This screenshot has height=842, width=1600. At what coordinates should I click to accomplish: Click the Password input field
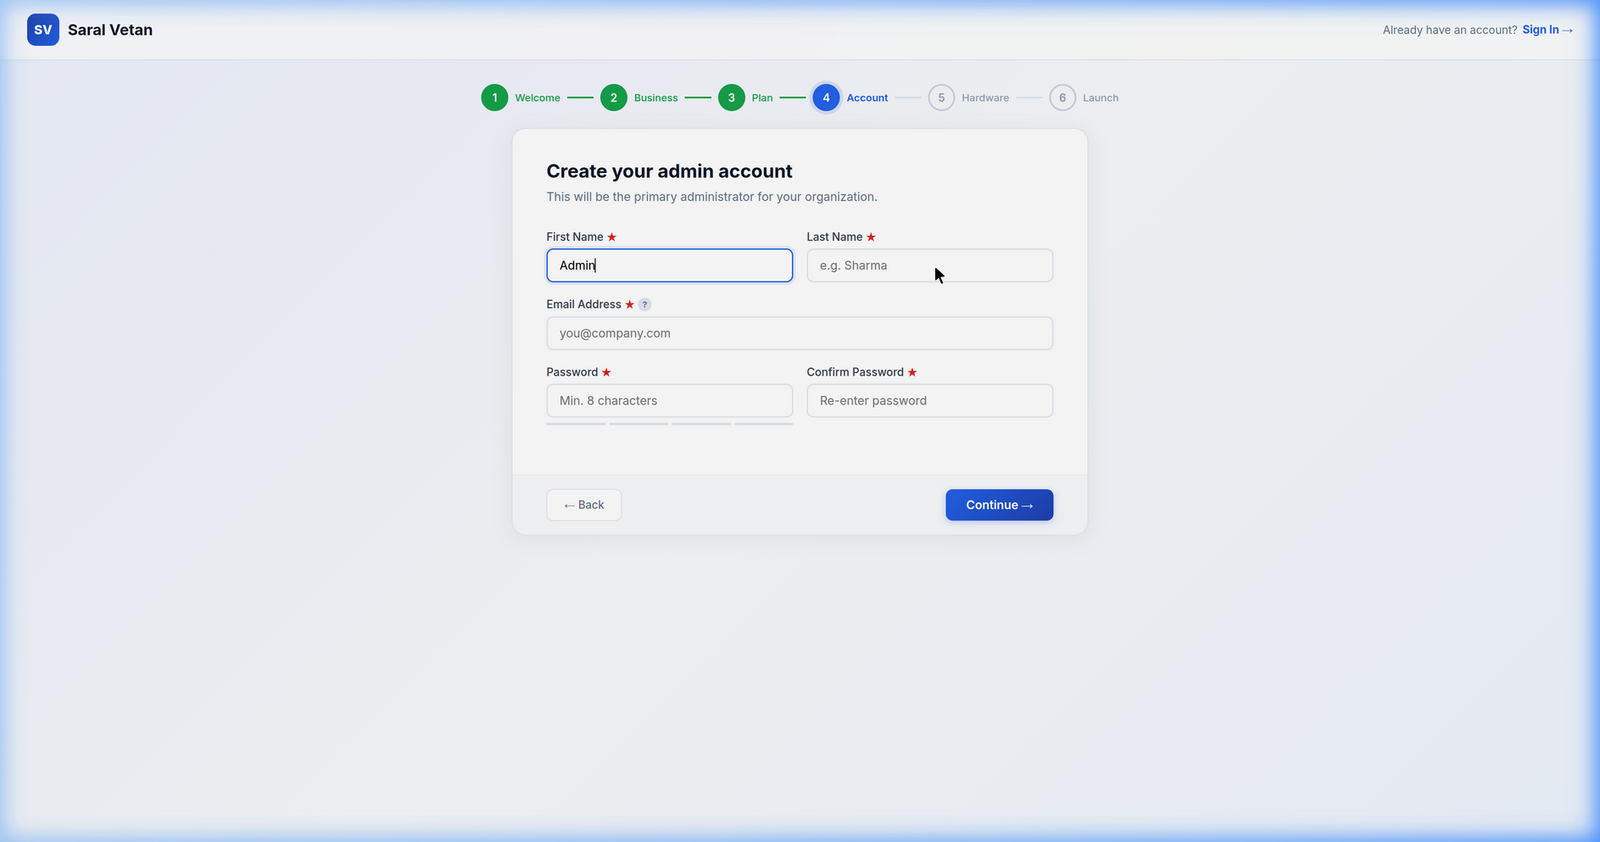click(670, 401)
